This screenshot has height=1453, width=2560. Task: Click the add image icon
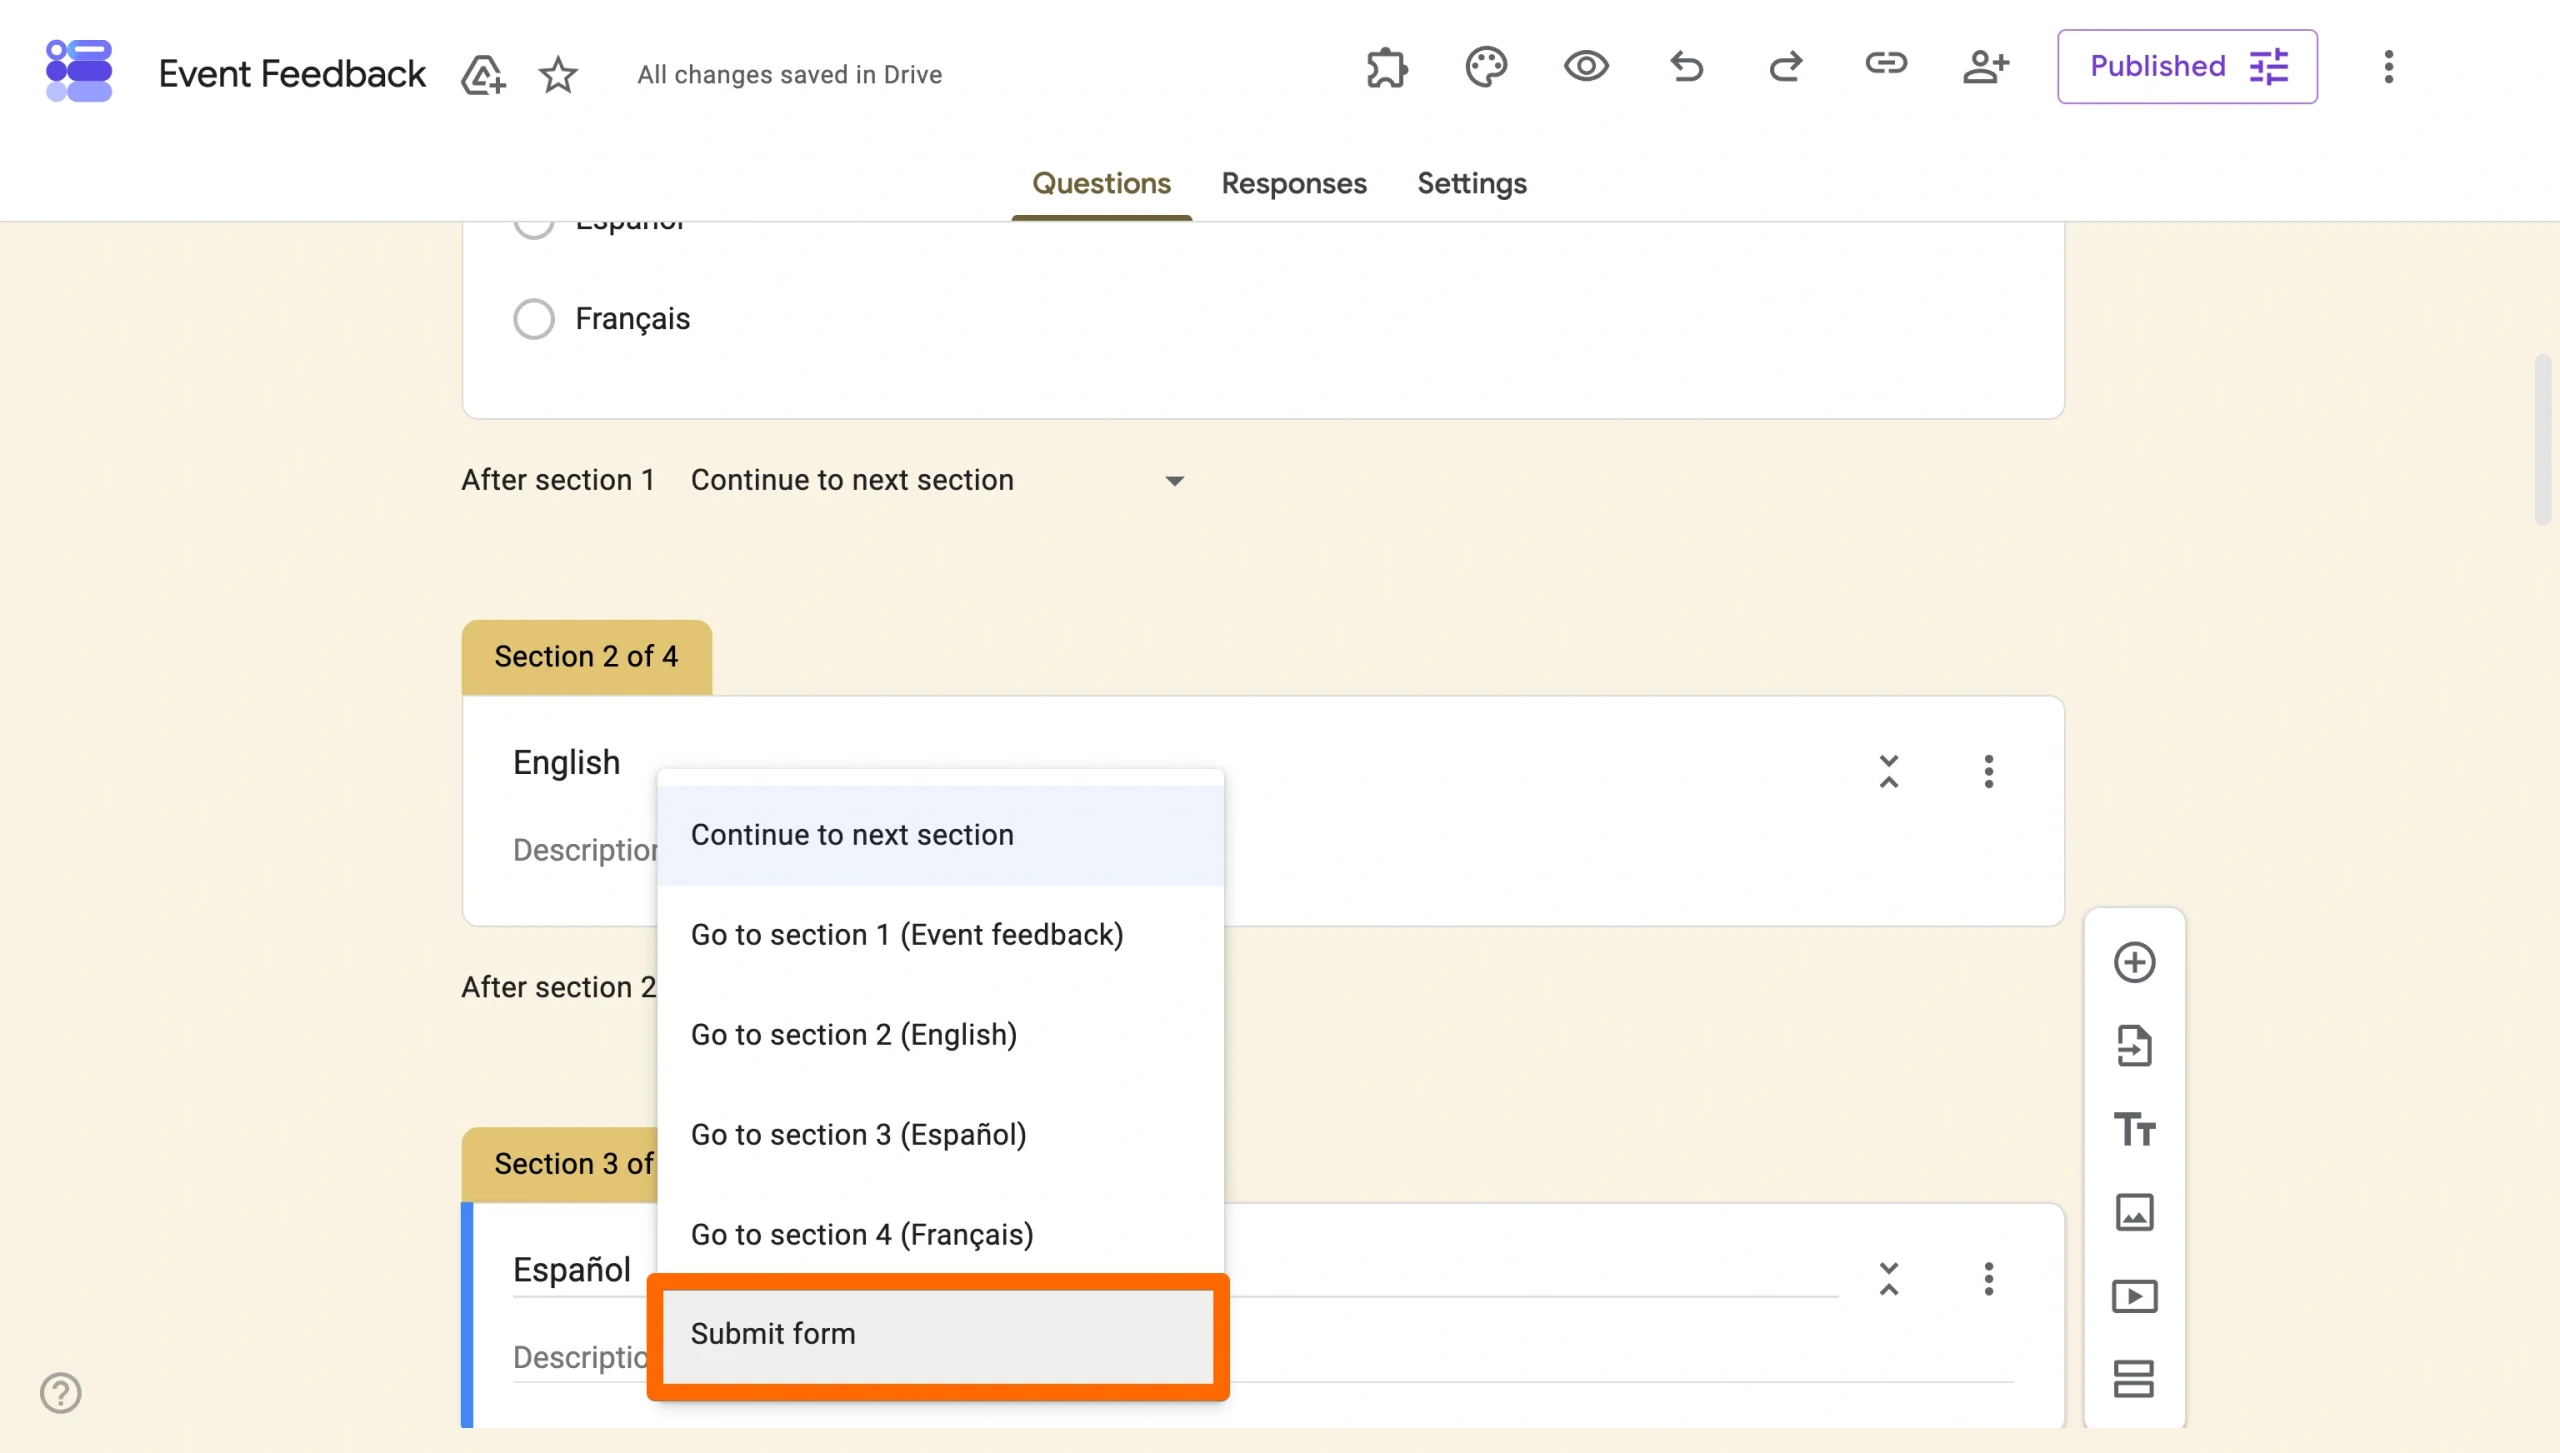coord(2135,1212)
